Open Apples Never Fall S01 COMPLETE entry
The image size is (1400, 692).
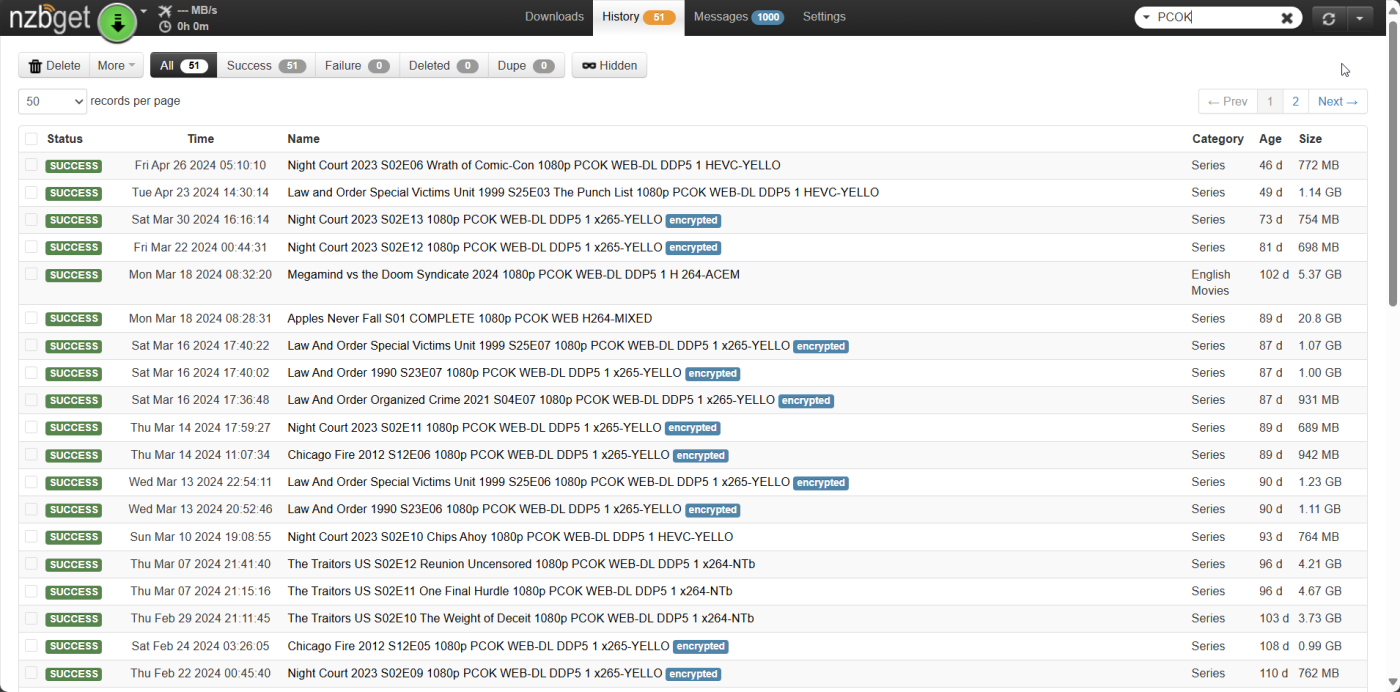[x=469, y=318]
